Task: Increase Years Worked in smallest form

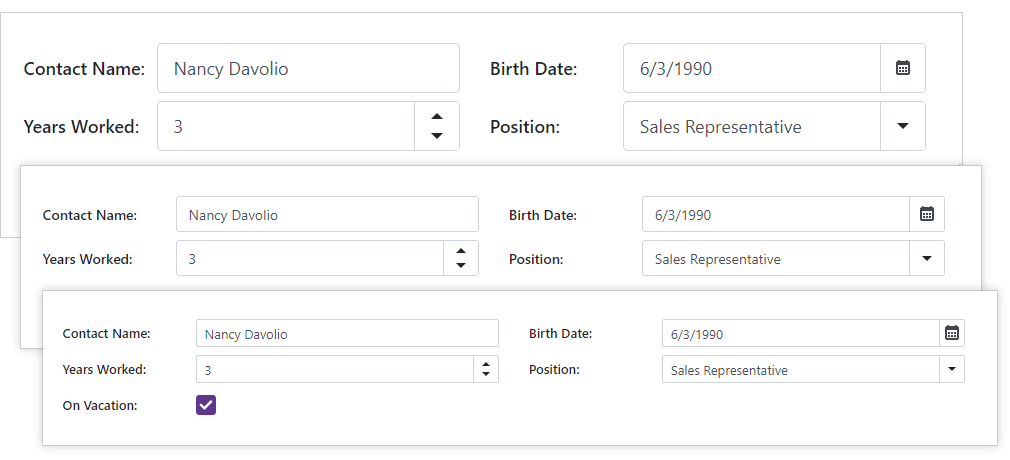Action: [x=485, y=364]
